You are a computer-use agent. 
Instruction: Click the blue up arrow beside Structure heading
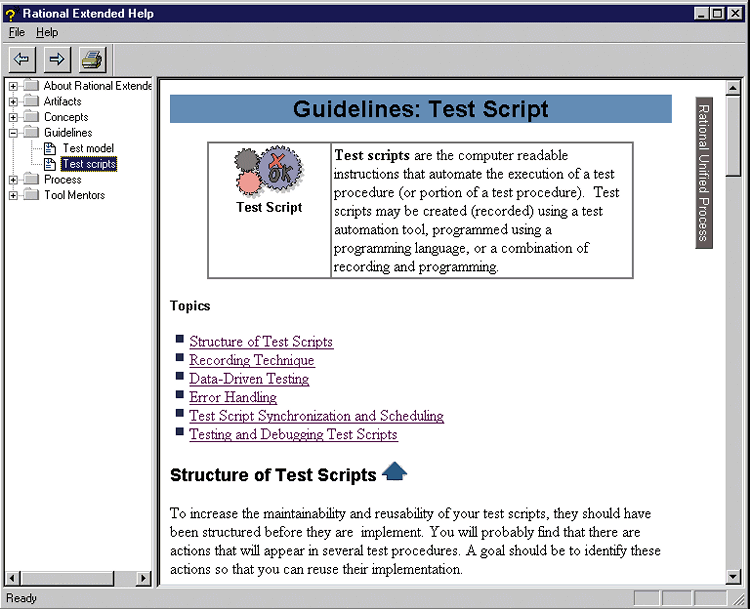pyautogui.click(x=395, y=472)
